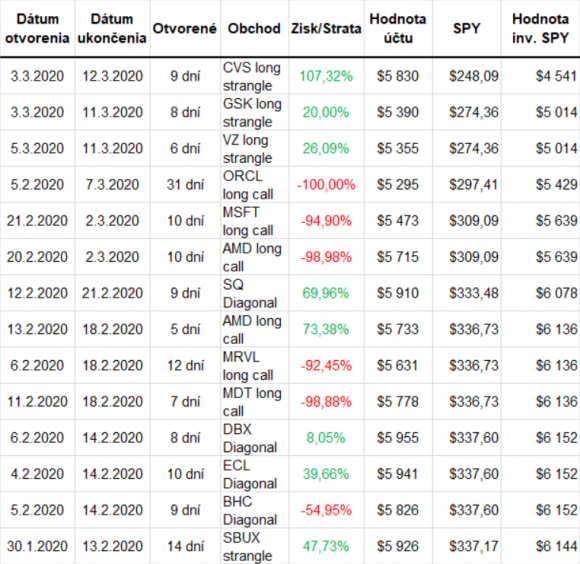Select the ORCL long call cell
This screenshot has width=580, height=564.
click(x=255, y=185)
